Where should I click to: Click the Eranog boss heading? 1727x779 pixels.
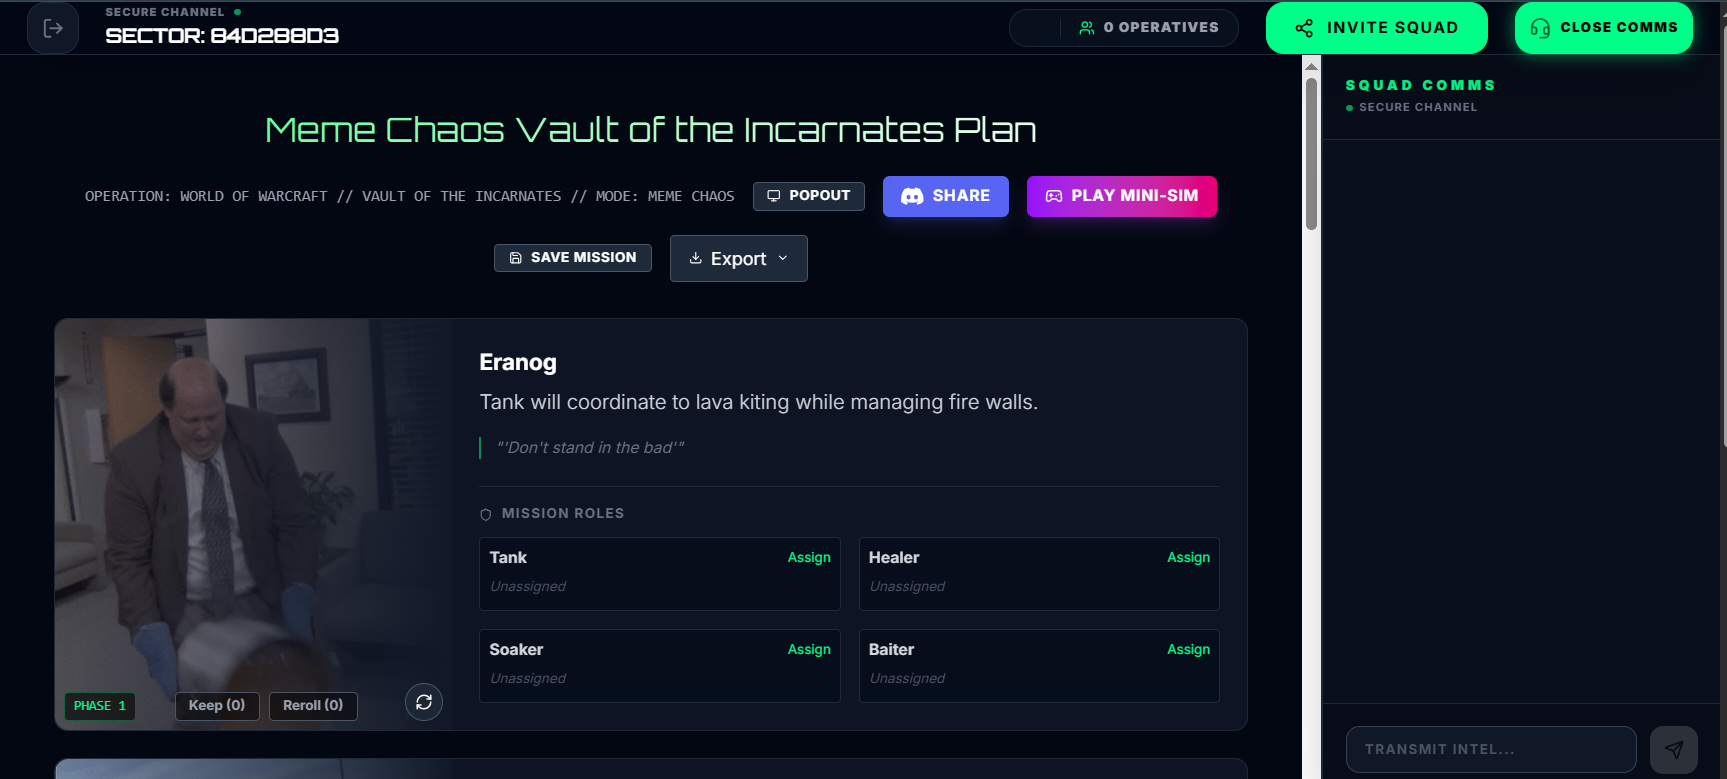pos(518,363)
